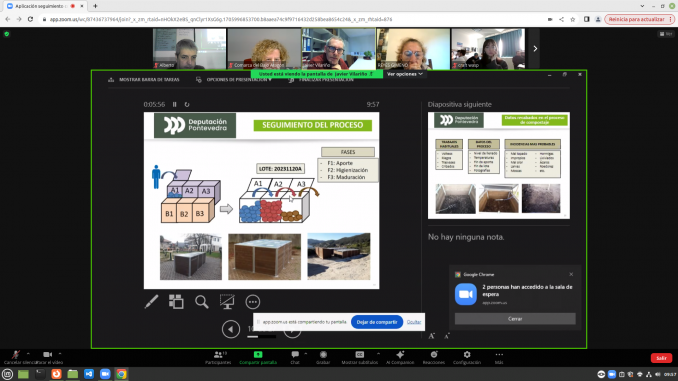Select the pen annotation tool under slide
The image size is (678, 381).
pos(151,301)
